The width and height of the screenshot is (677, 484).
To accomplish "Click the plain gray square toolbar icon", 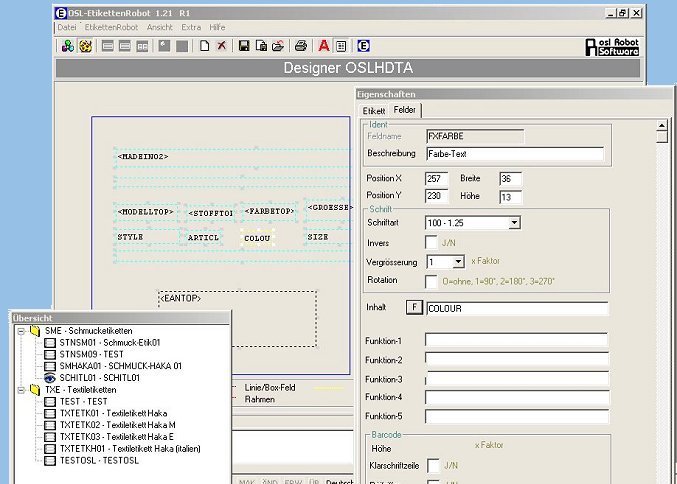I will (x=182, y=46).
